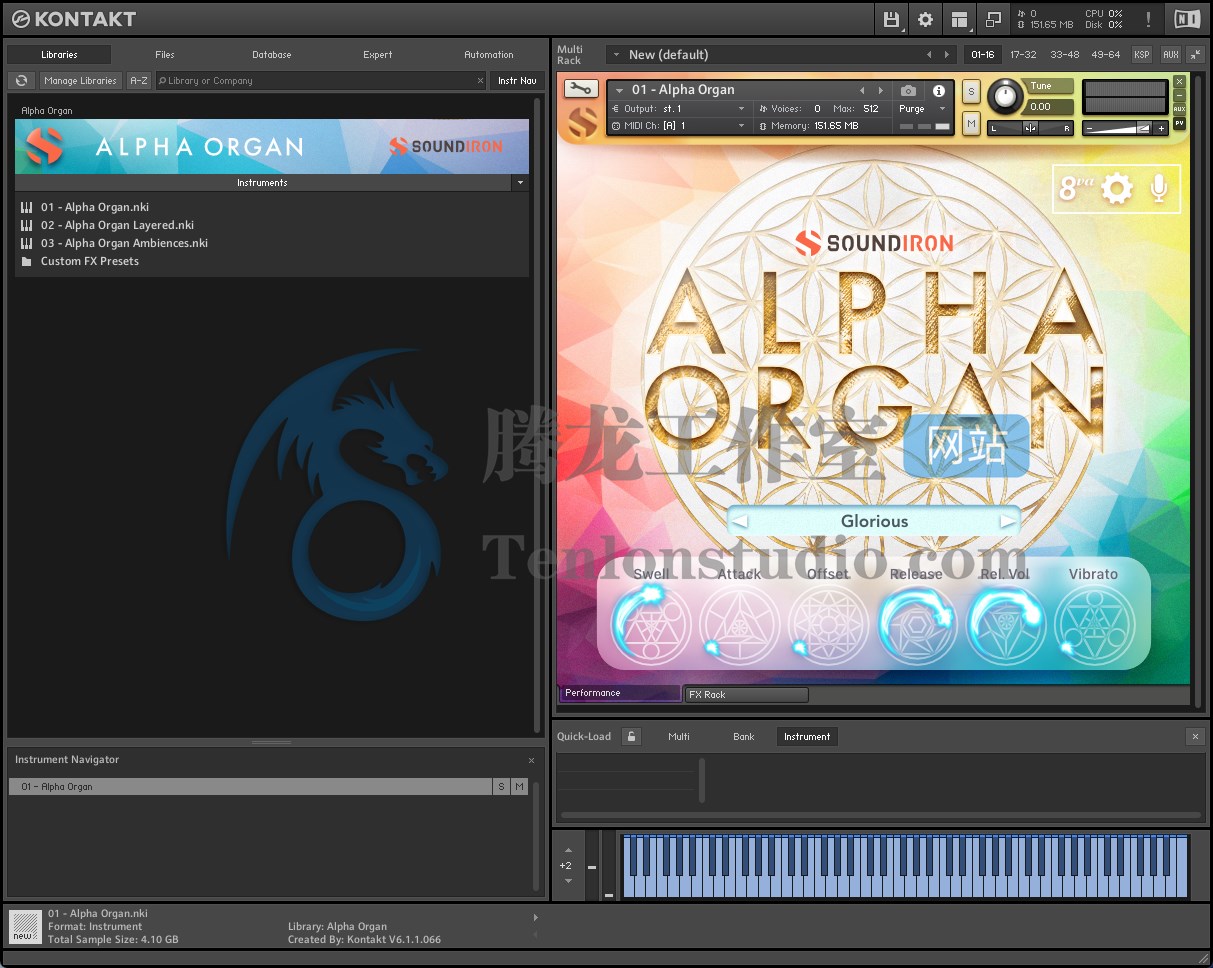
Task: Click the instrument snapshot camera icon
Action: point(908,90)
